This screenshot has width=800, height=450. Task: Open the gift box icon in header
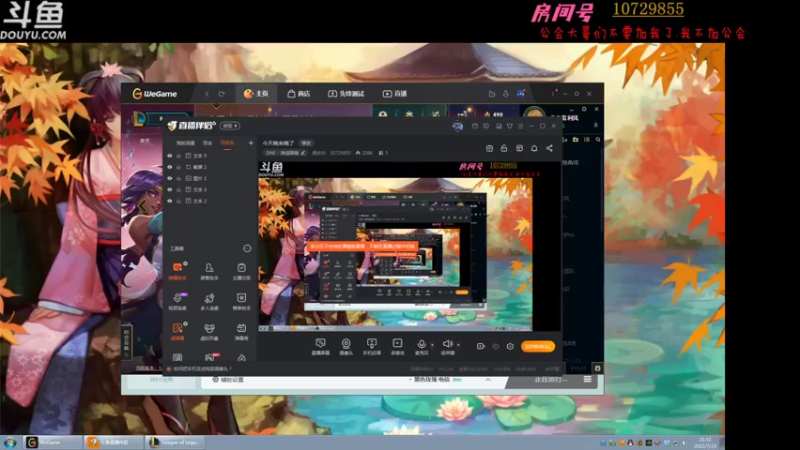[x=489, y=148]
